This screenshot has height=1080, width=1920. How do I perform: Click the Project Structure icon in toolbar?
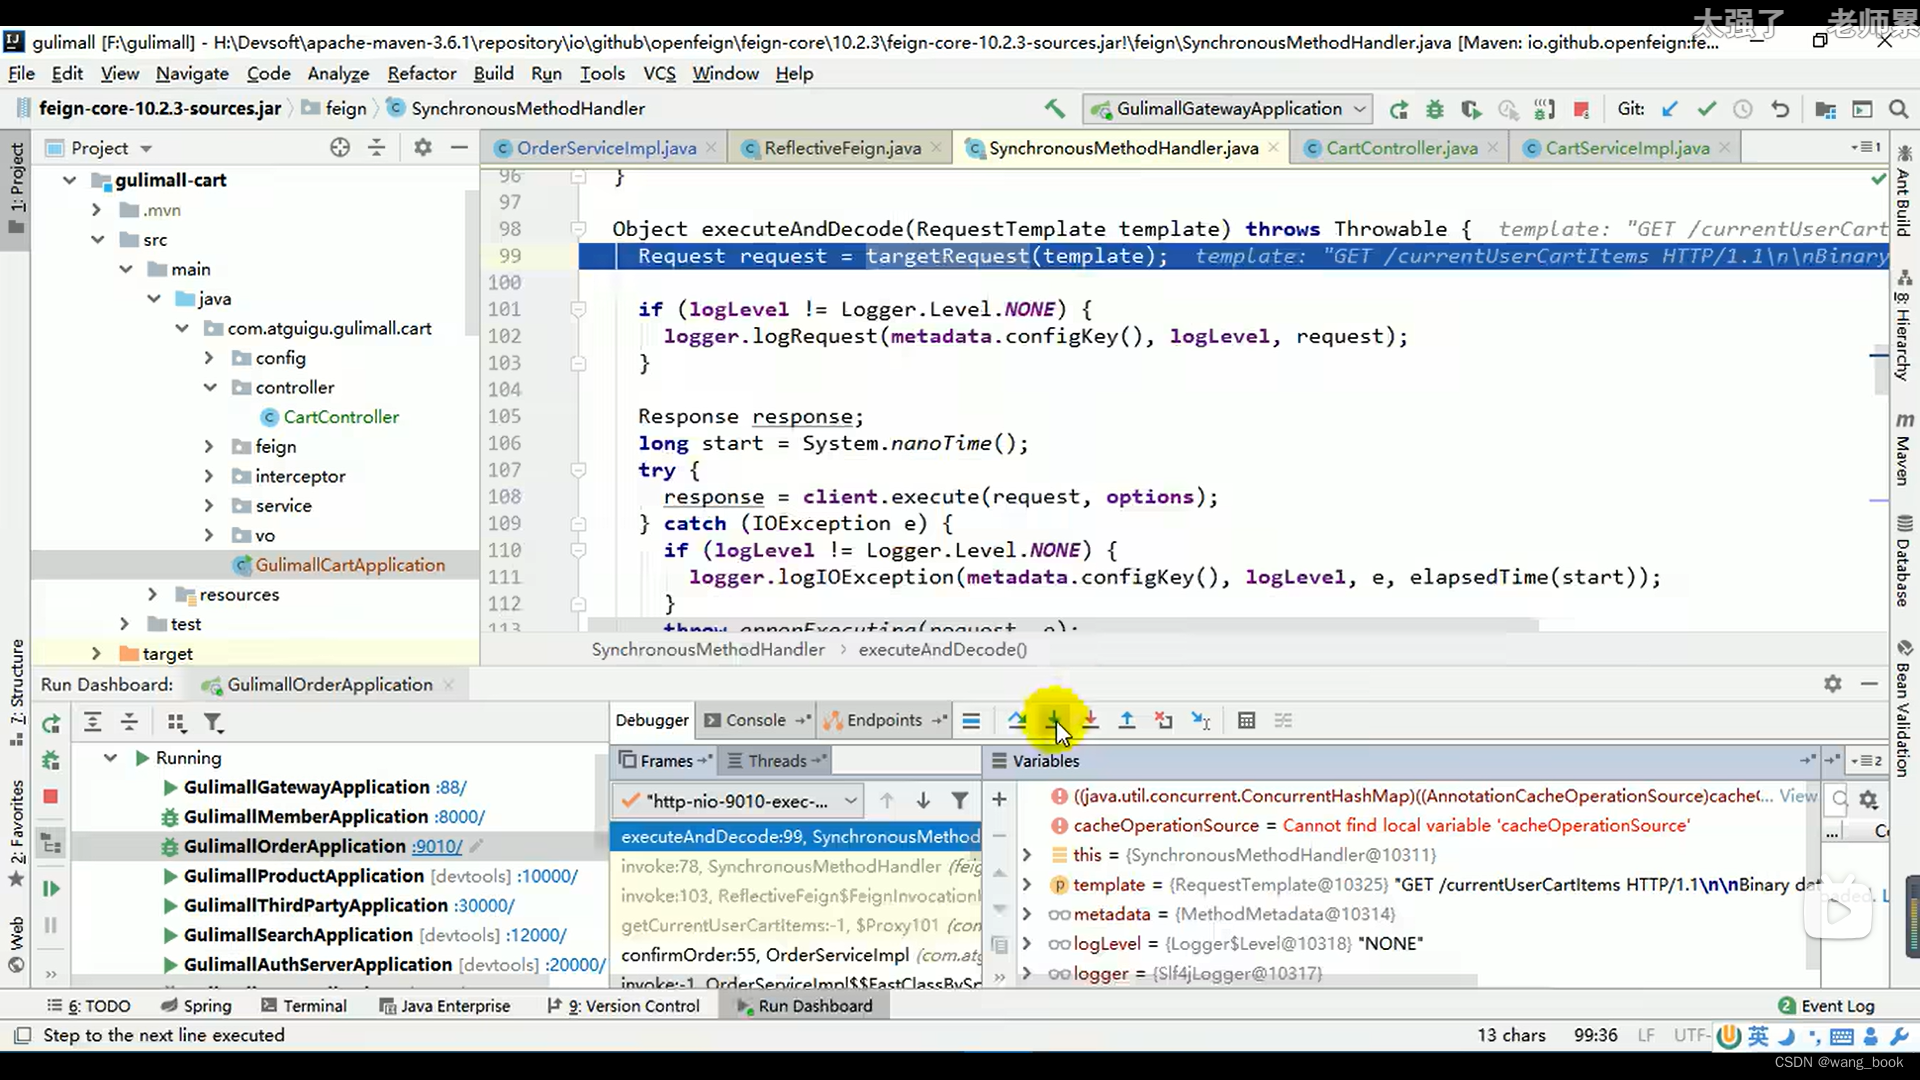1825,109
